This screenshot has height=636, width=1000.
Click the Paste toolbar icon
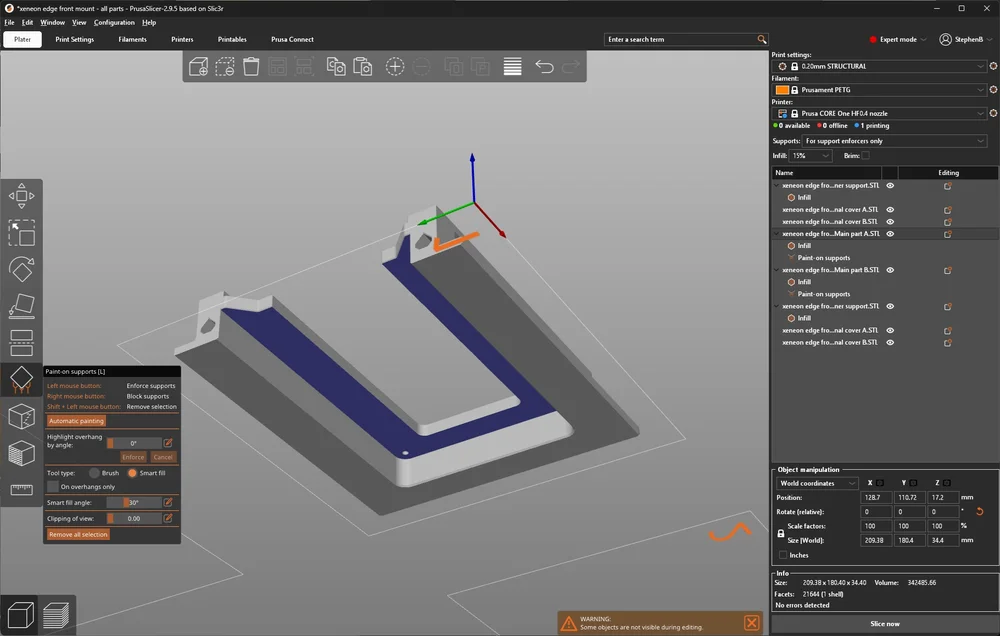pyautogui.click(x=363, y=66)
